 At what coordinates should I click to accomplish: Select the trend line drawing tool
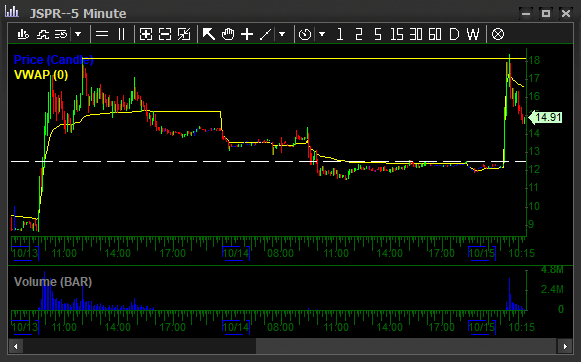pyautogui.click(x=266, y=34)
